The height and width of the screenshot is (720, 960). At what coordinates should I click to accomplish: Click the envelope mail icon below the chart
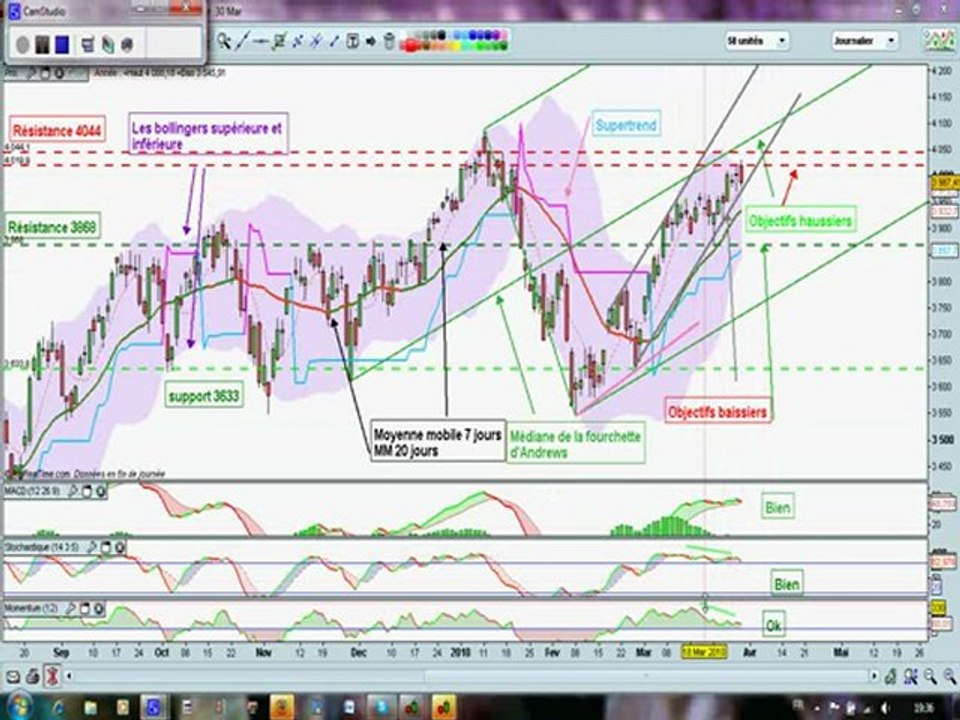click(13, 677)
